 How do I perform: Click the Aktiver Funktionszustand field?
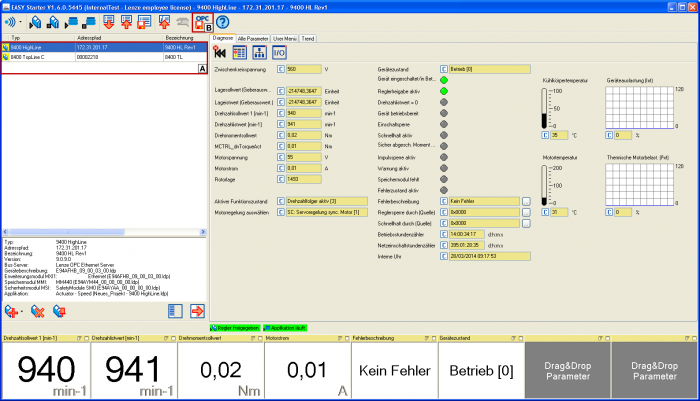tap(327, 201)
